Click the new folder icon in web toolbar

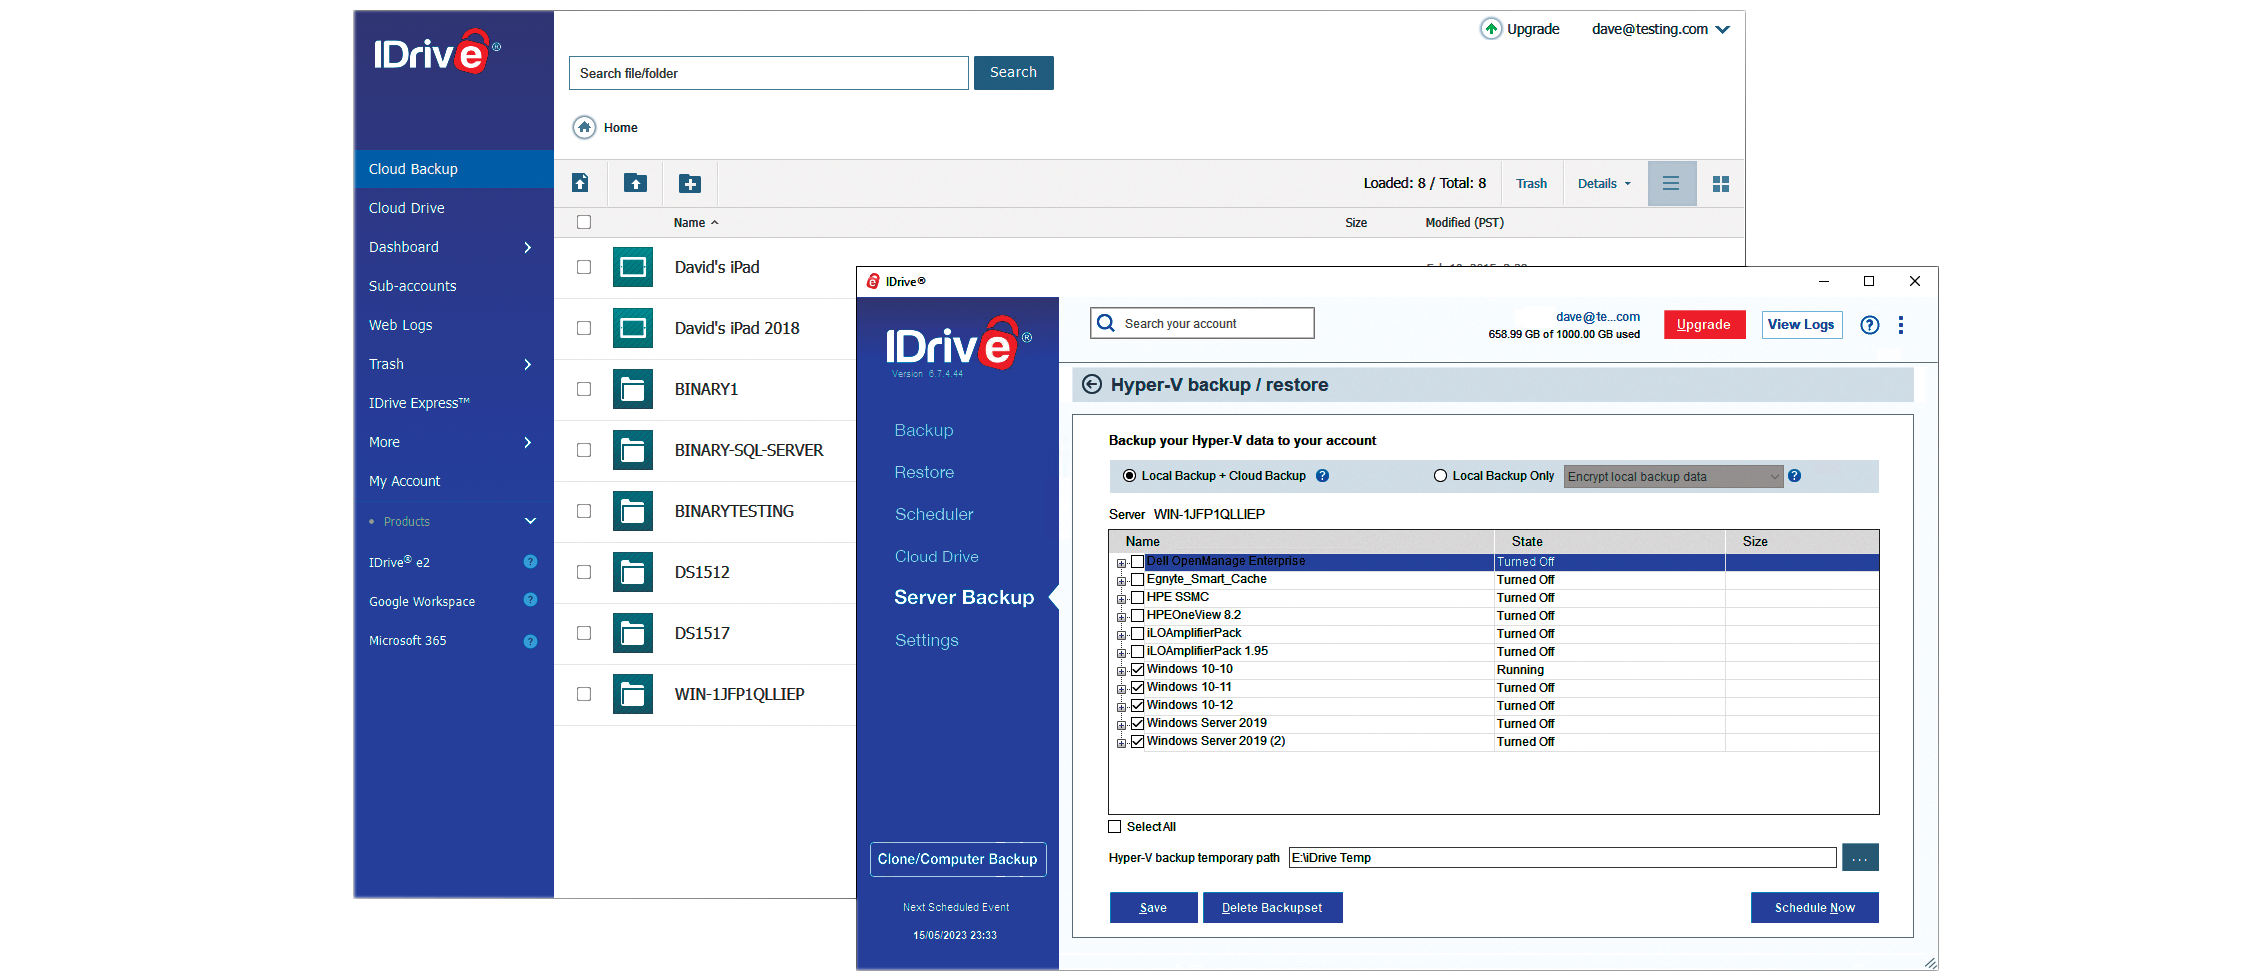[x=690, y=184]
